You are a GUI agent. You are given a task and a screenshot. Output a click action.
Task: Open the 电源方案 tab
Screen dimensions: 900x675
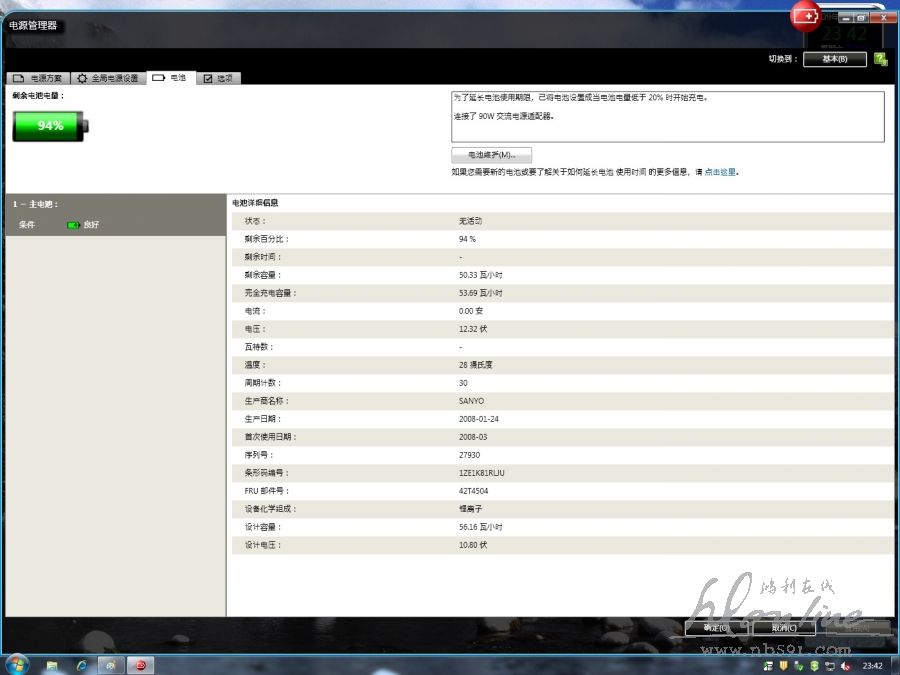(38, 78)
